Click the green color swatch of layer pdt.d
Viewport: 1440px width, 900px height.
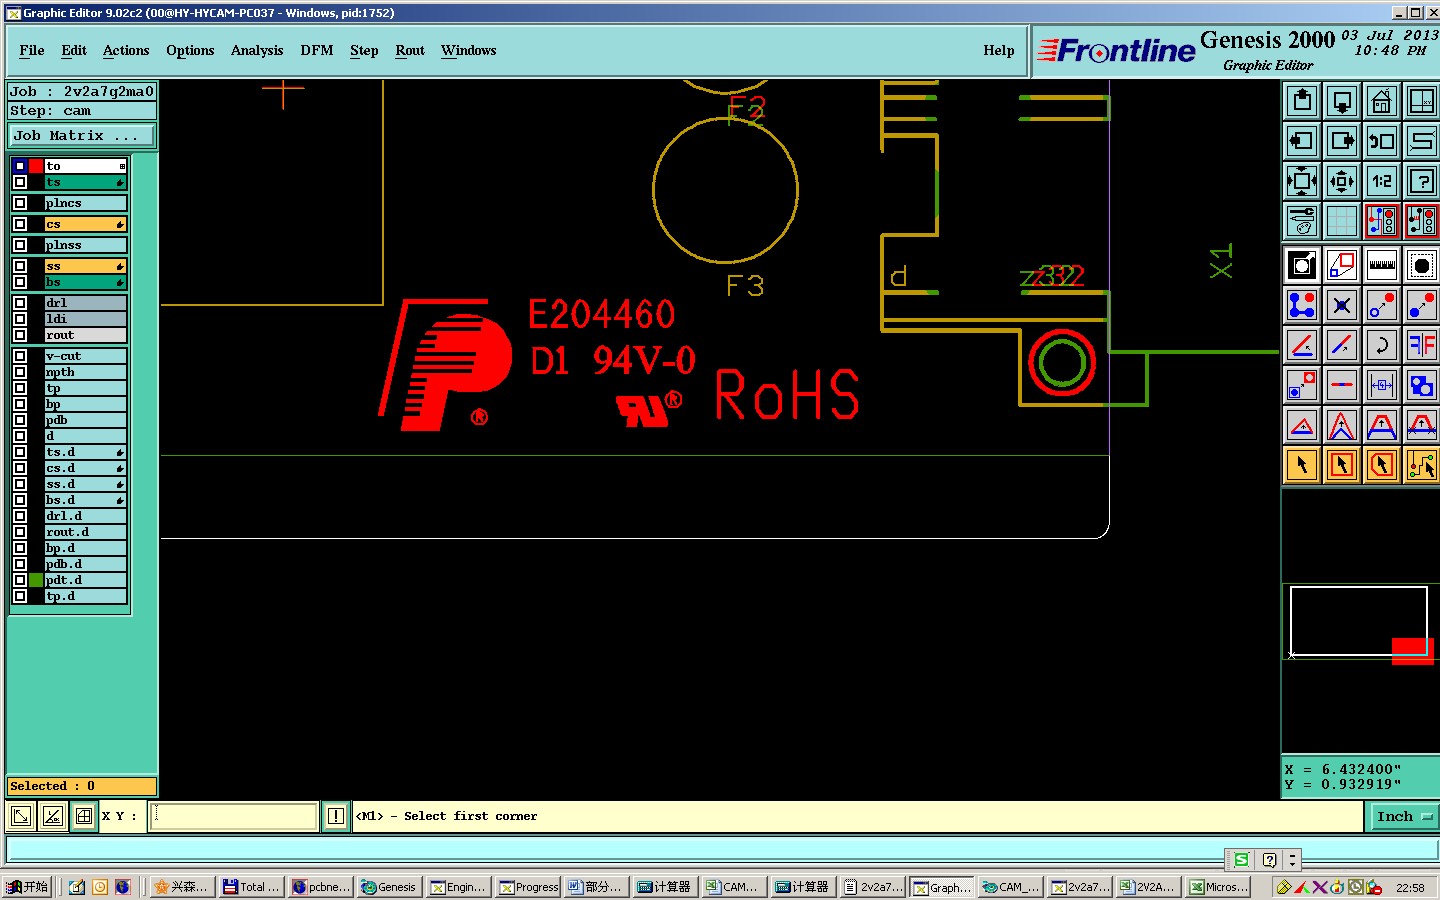[36, 580]
